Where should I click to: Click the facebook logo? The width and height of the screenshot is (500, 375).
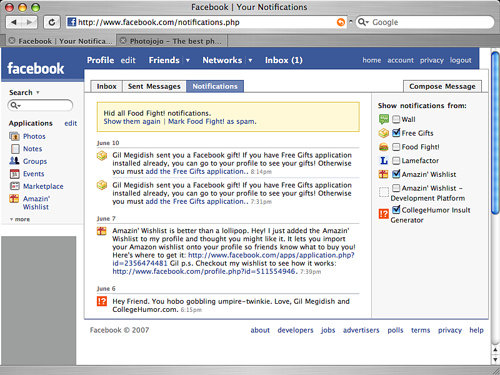tap(36, 68)
